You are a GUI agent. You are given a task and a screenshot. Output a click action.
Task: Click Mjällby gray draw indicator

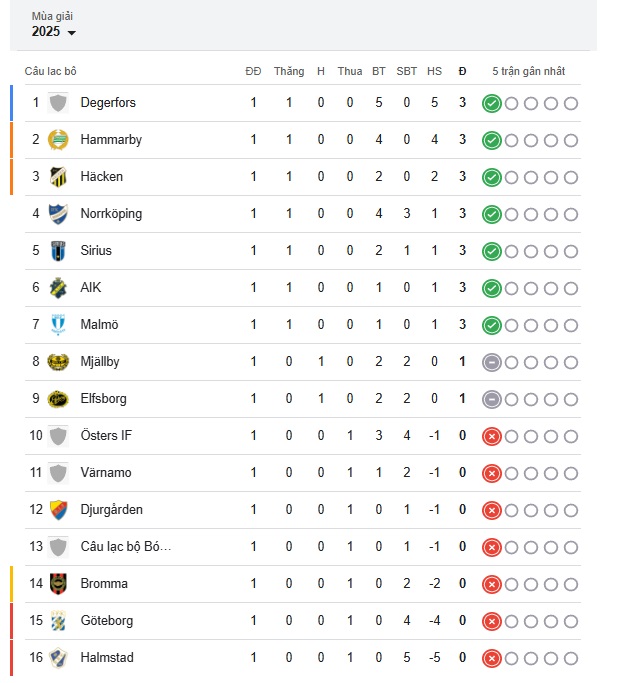[491, 362]
